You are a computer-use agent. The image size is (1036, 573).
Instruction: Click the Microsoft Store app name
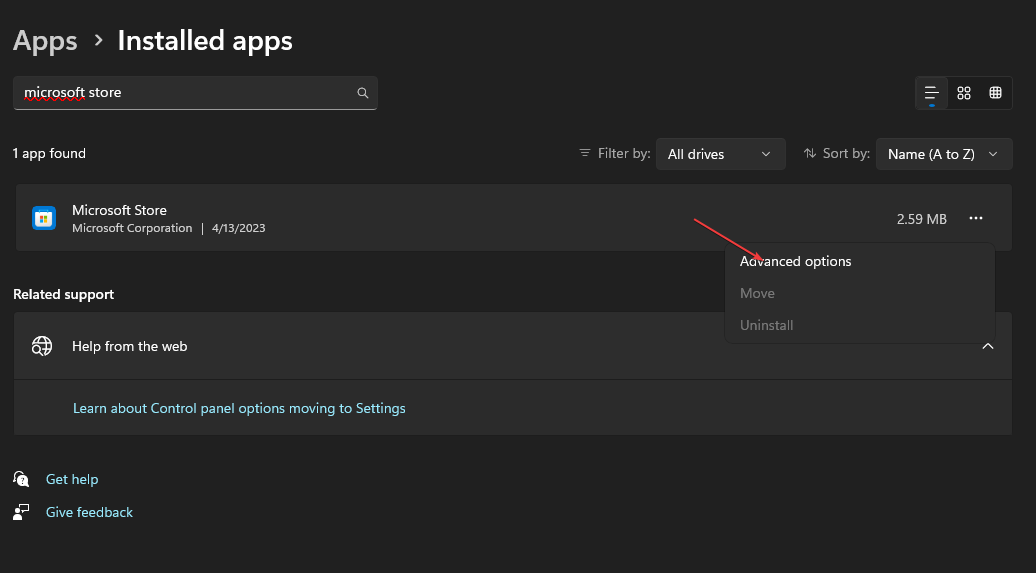point(119,210)
